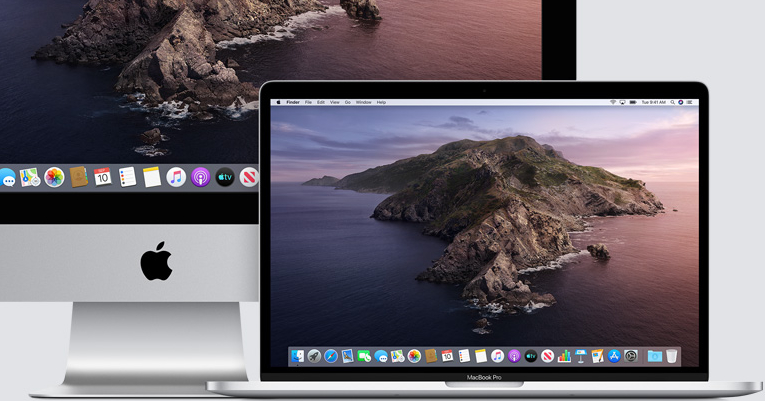Launch Podcasts in the MacBook dock

514,356
